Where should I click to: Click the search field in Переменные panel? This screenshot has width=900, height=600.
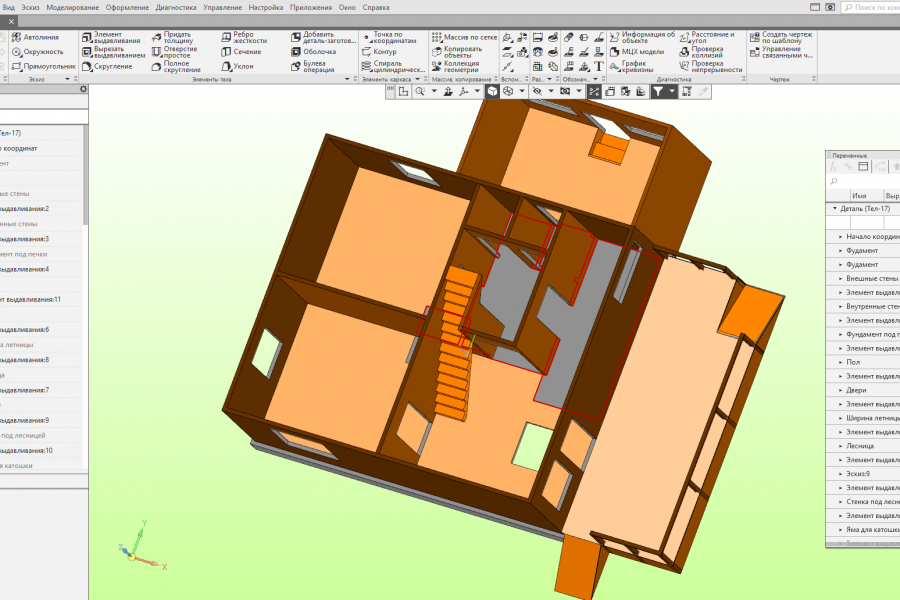tap(864, 181)
